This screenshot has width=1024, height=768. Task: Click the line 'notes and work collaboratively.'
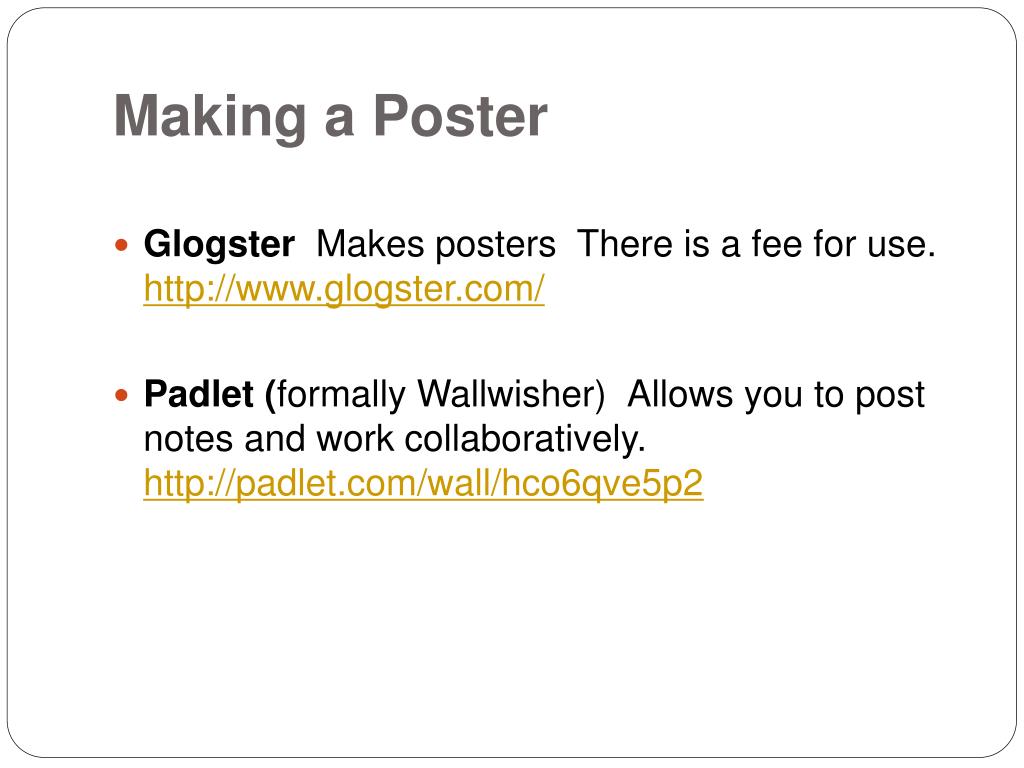click(394, 439)
